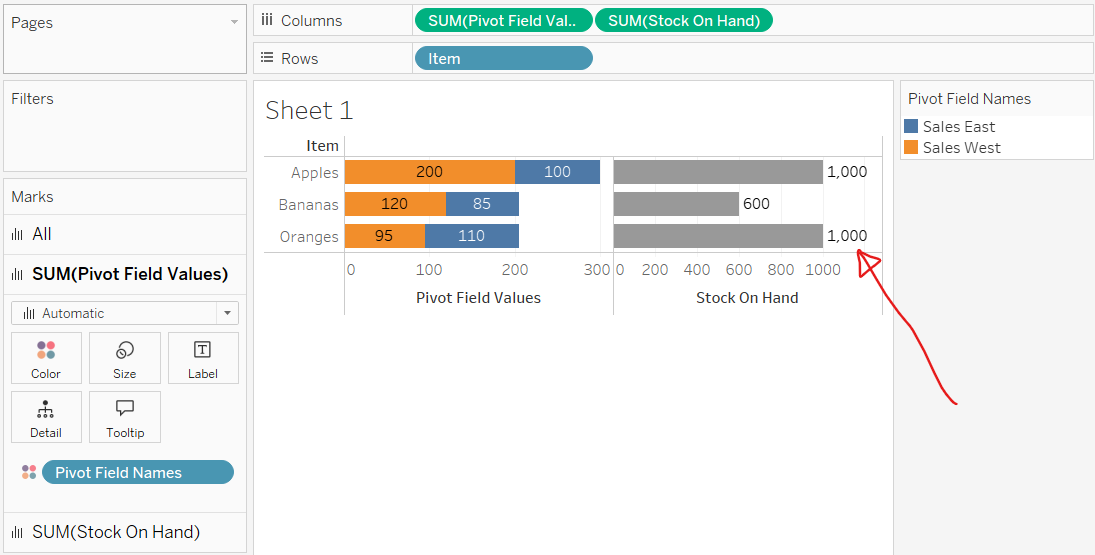Viewport: 1095px width, 555px height.
Task: Open the Size marks card
Action: pyautogui.click(x=124, y=359)
